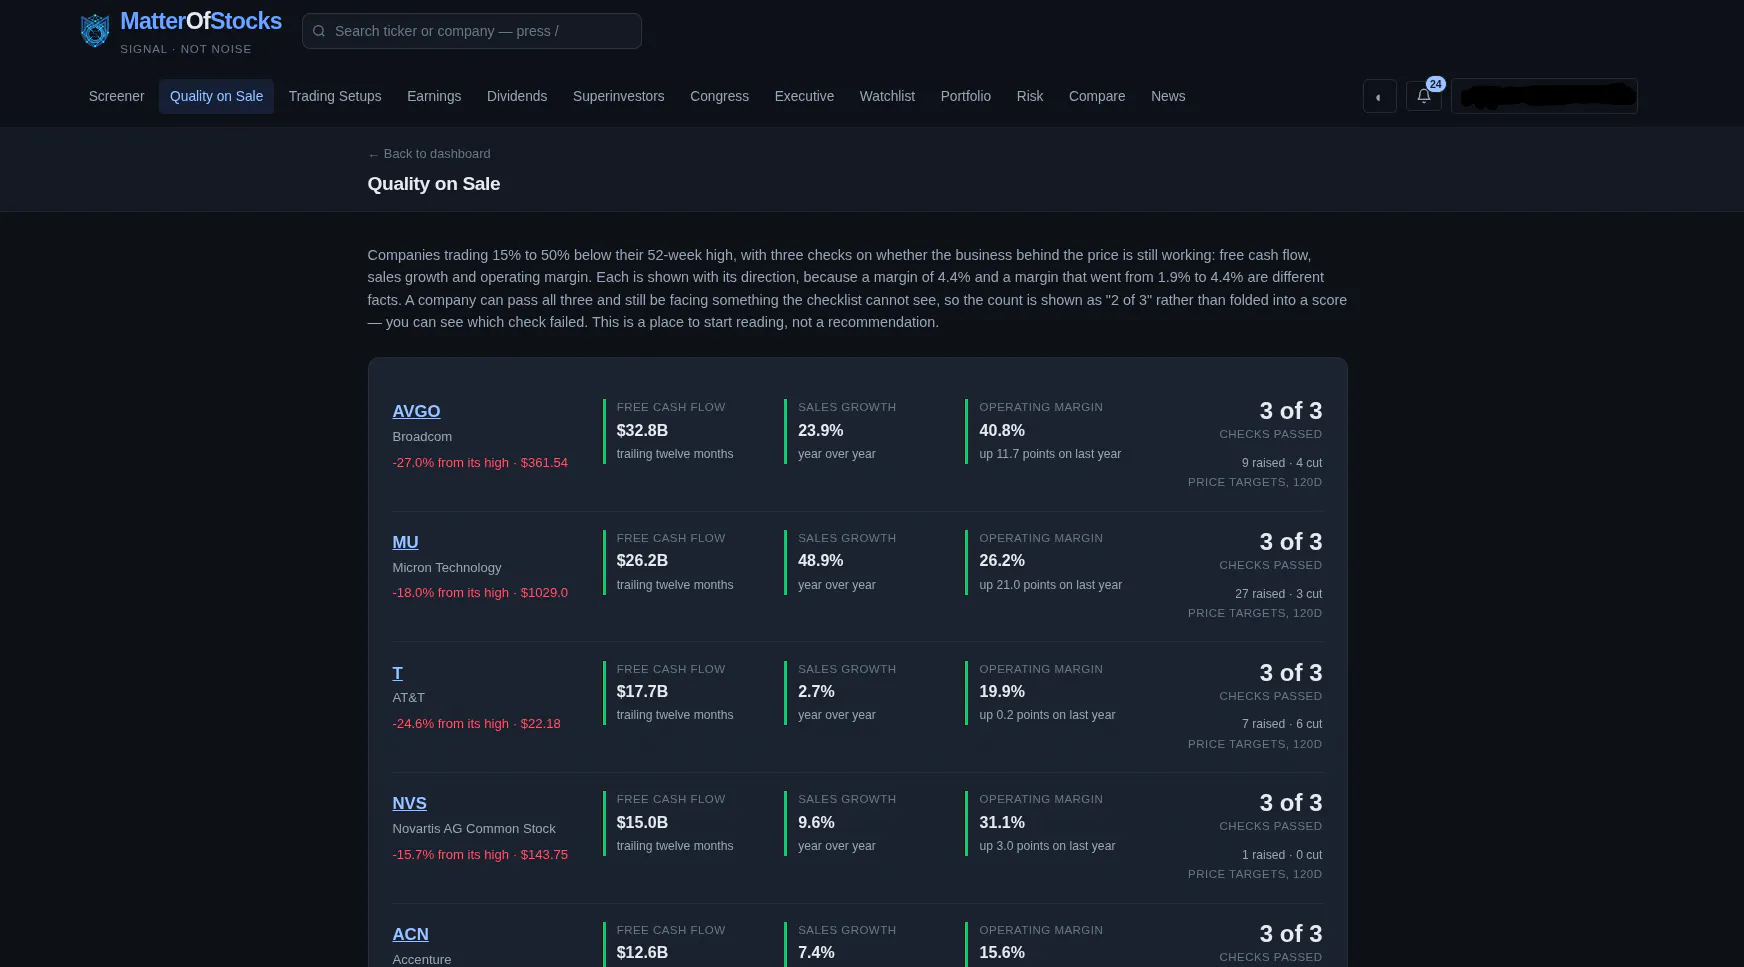Image resolution: width=1744 pixels, height=967 pixels.
Task: Click the text '-27.0% from its high · $361.54'
Action: (480, 463)
